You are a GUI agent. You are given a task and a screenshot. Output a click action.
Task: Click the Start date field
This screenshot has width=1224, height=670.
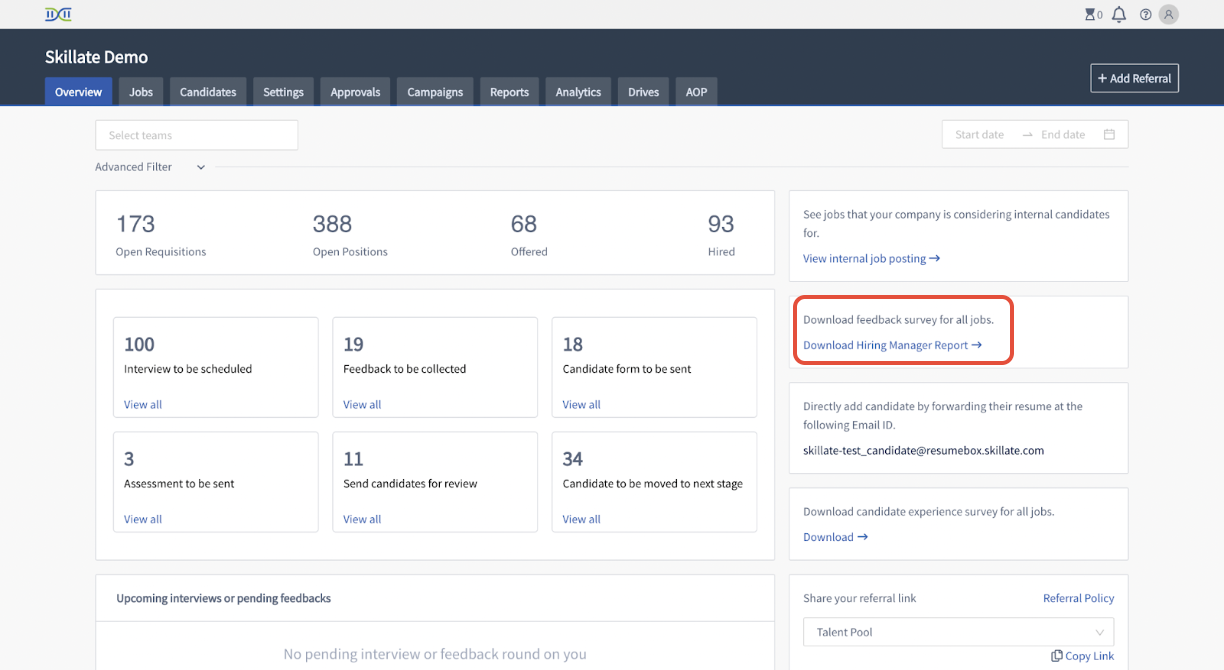[x=979, y=134]
